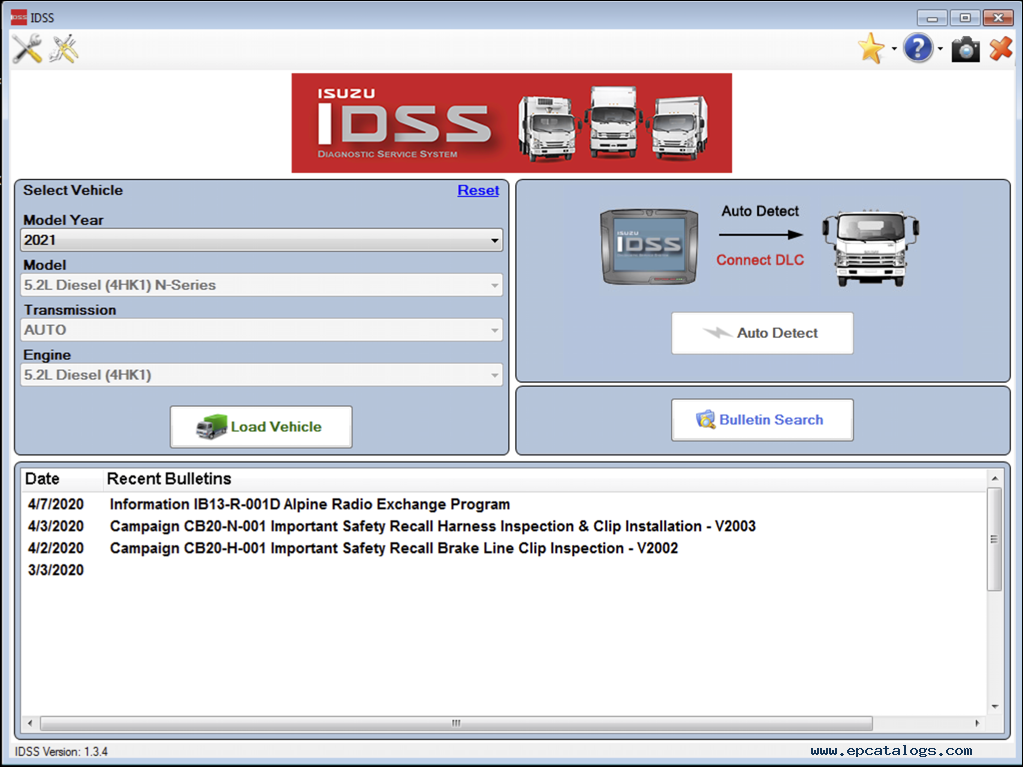The width and height of the screenshot is (1023, 767).
Task: Take a screenshot with the camera icon
Action: point(966,50)
